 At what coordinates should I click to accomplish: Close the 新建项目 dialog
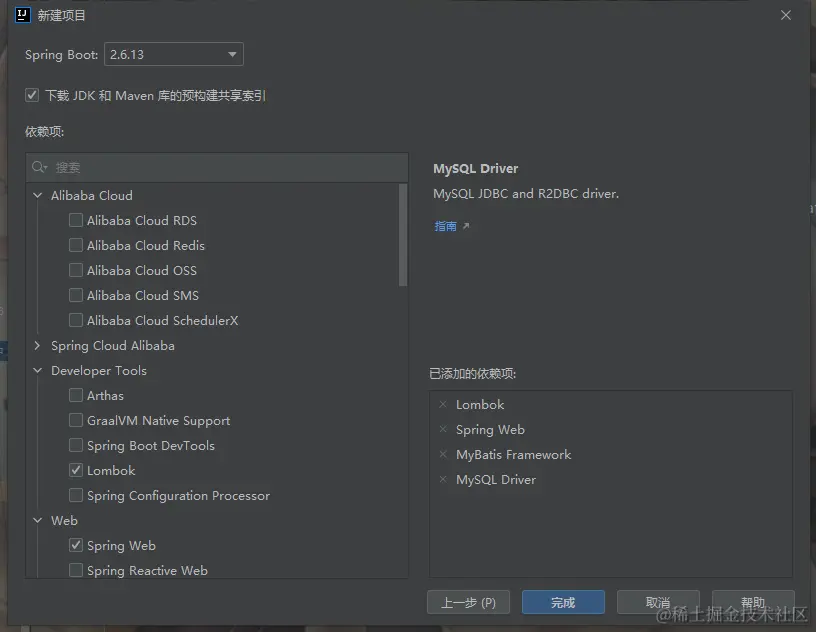(786, 15)
